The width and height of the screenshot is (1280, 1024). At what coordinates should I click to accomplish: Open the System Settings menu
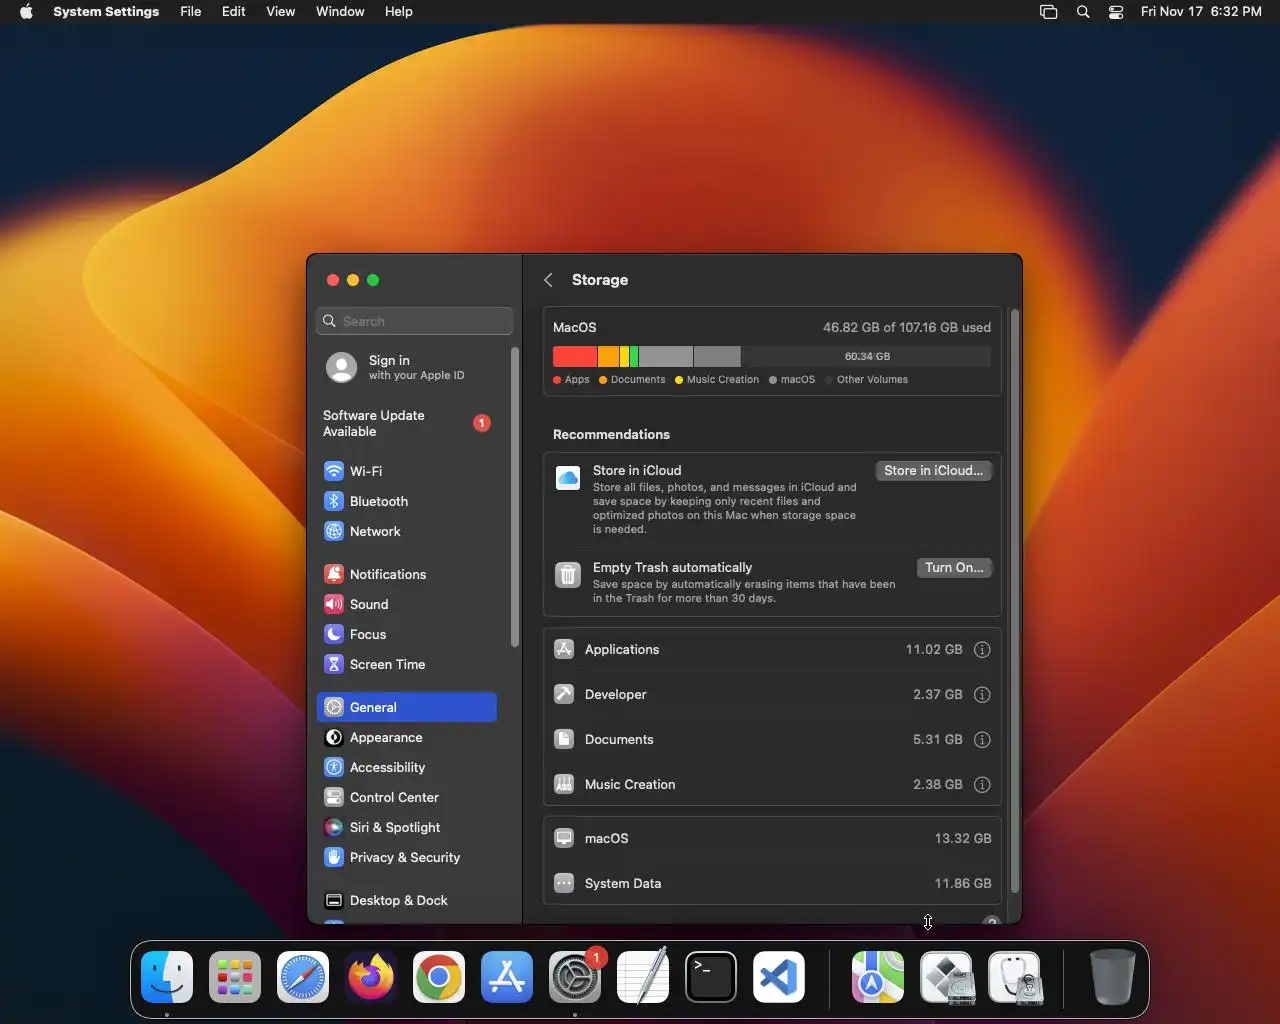click(106, 12)
